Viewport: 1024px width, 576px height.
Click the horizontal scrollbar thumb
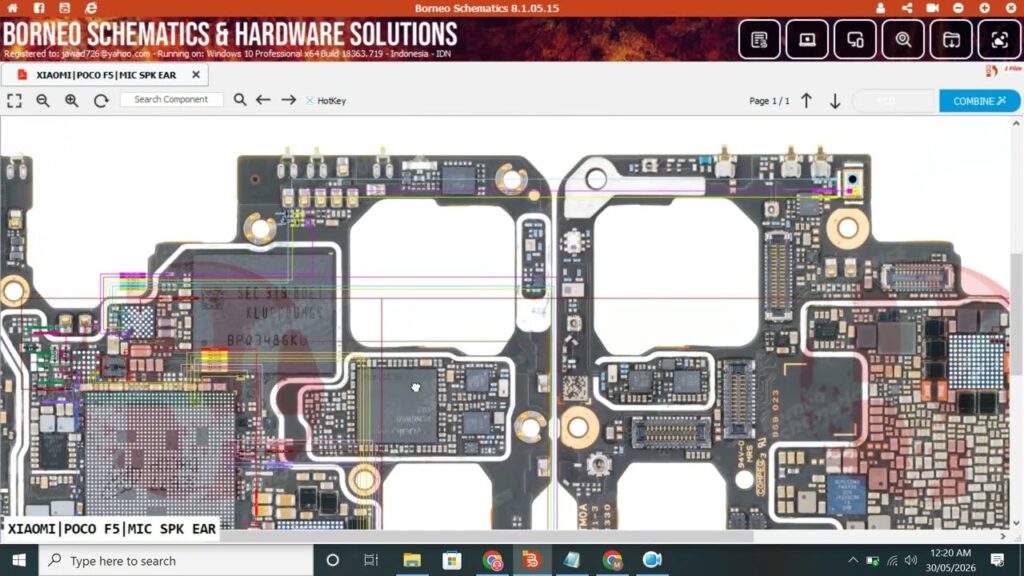(x=487, y=536)
